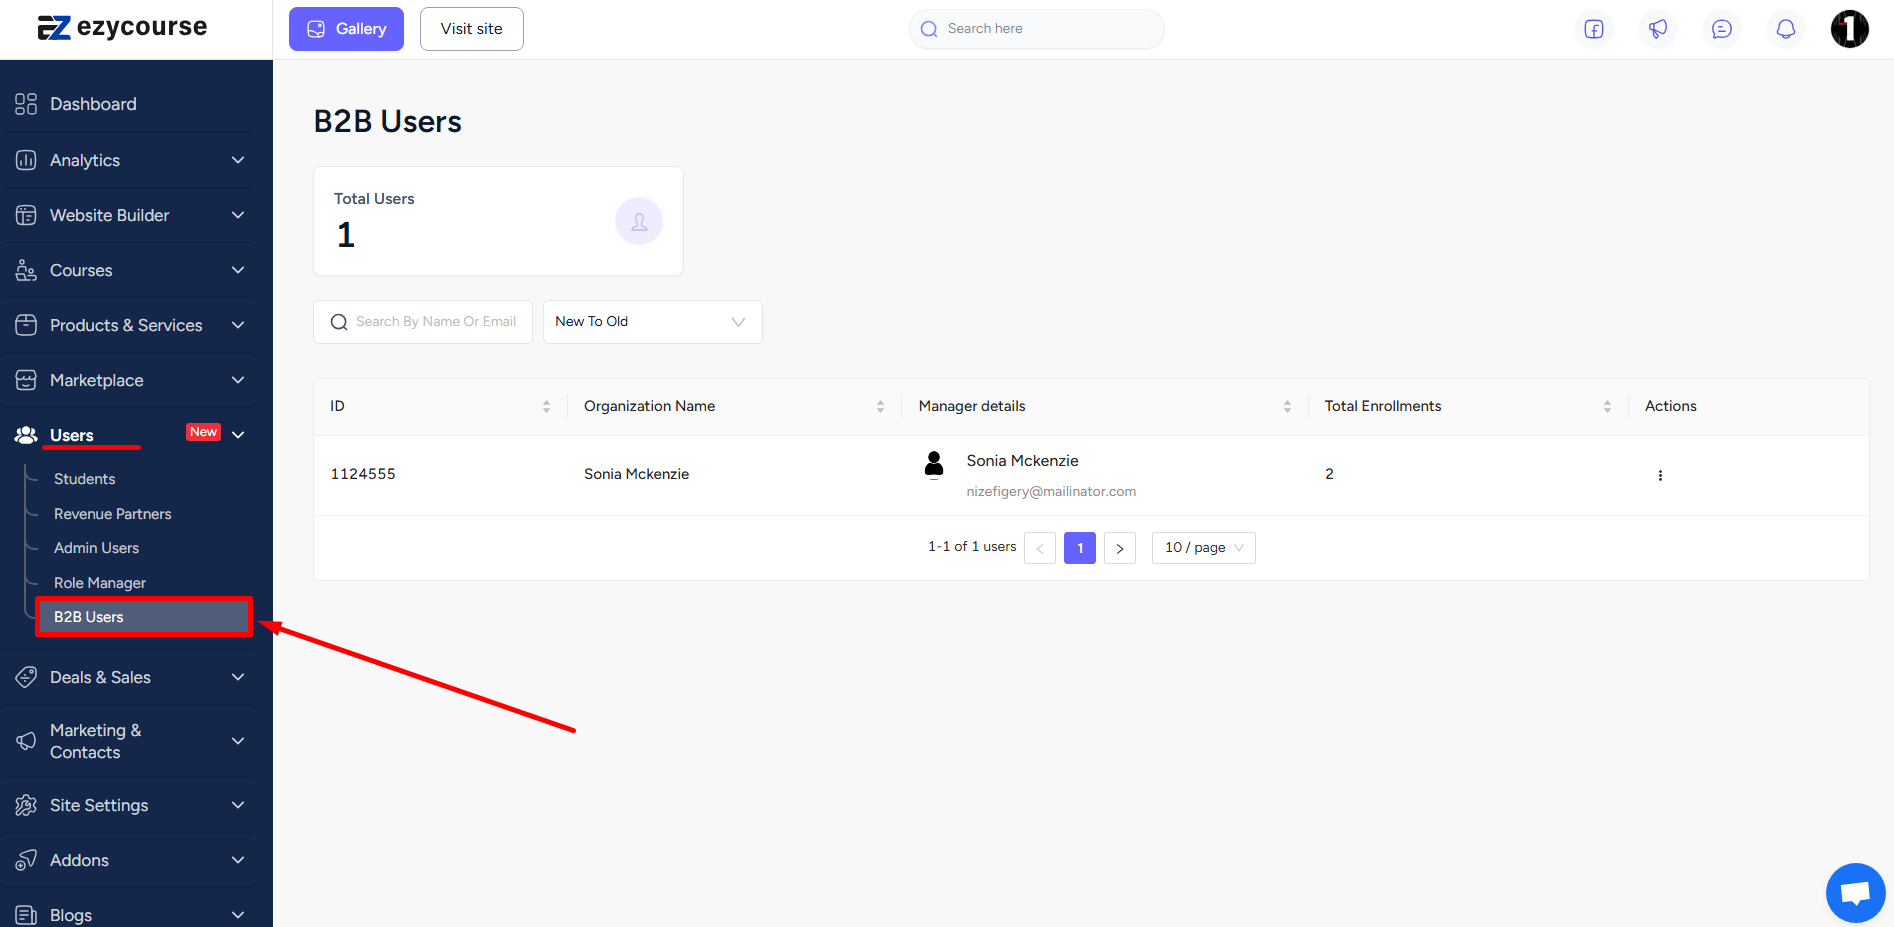
Task: Go to the next page arrow
Action: pos(1120,548)
